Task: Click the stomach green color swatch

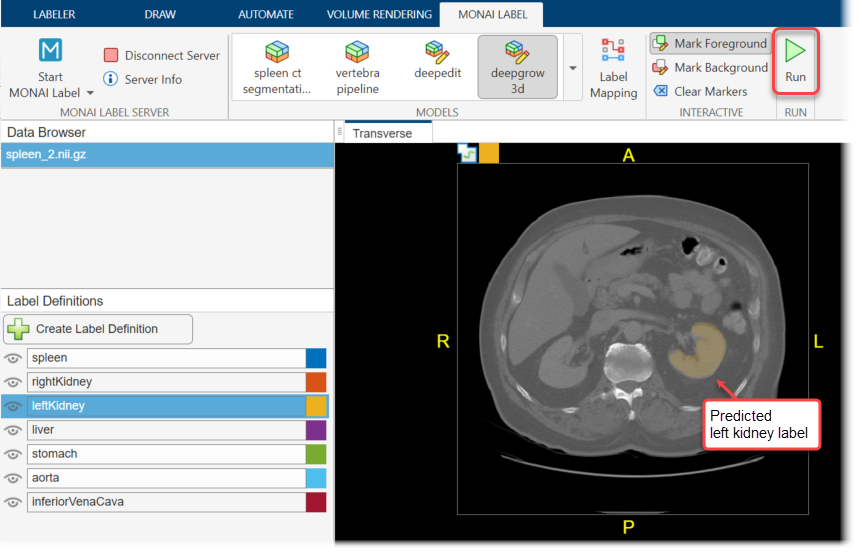Action: click(316, 454)
